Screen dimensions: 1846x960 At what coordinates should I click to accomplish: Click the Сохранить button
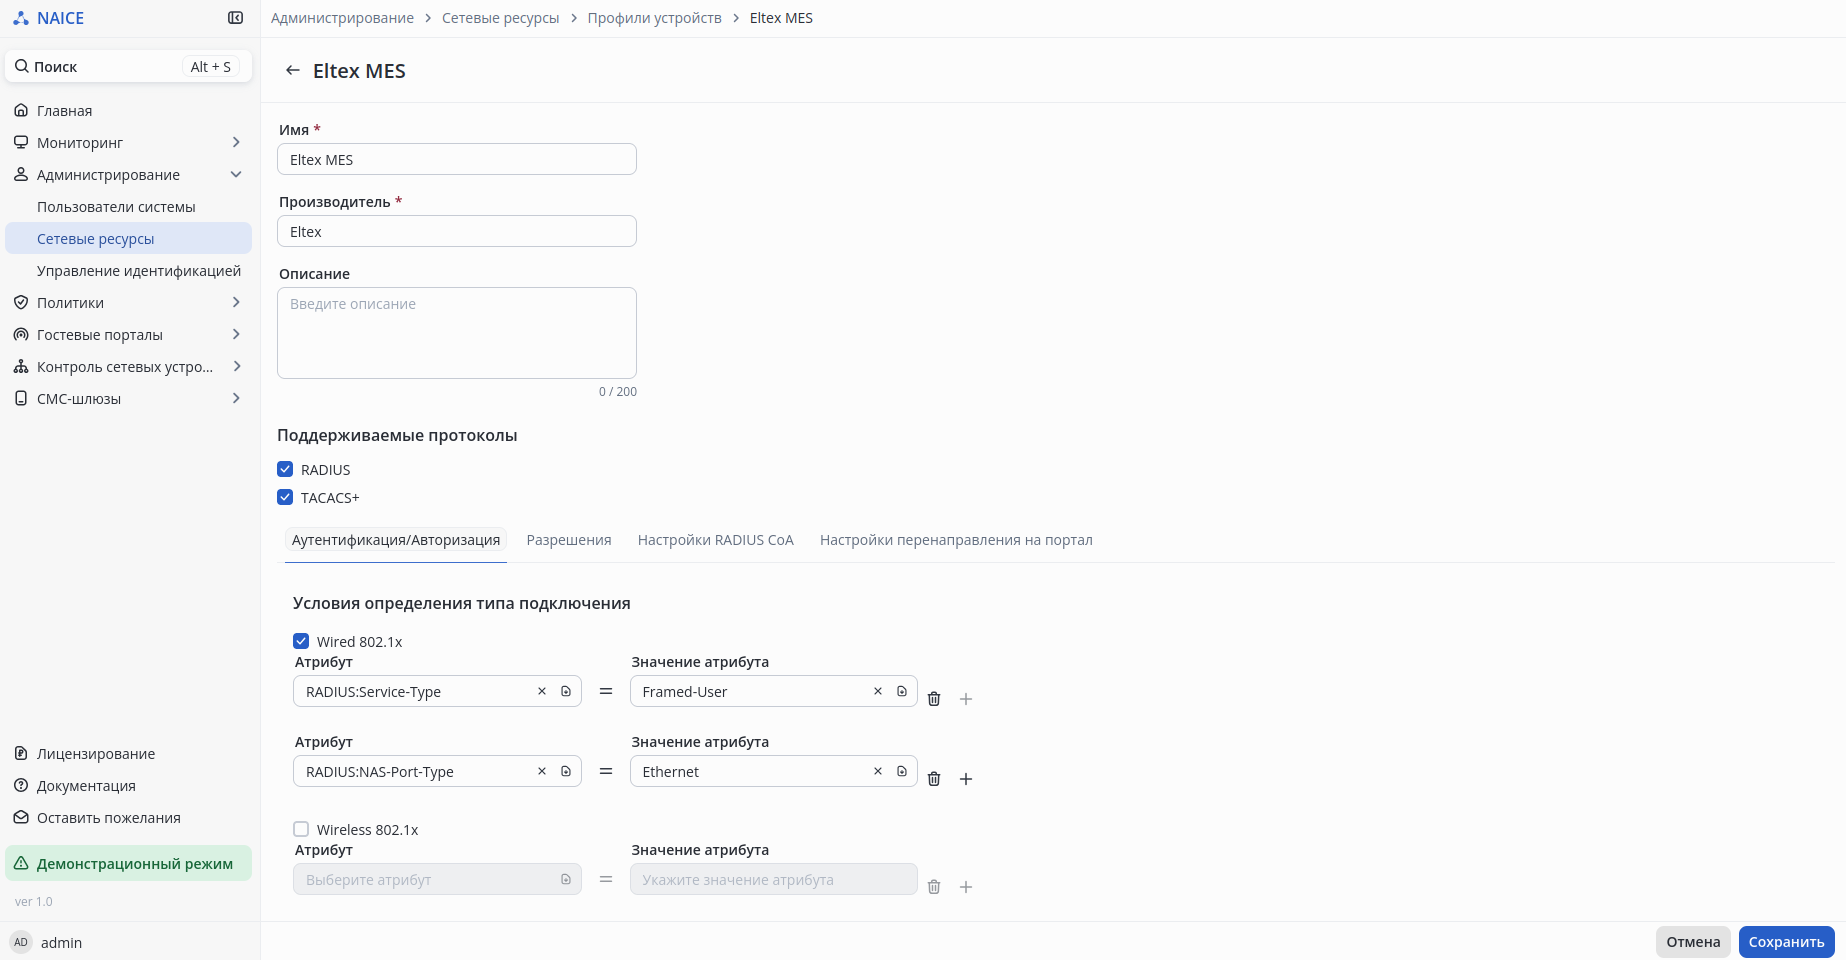pyautogui.click(x=1786, y=942)
